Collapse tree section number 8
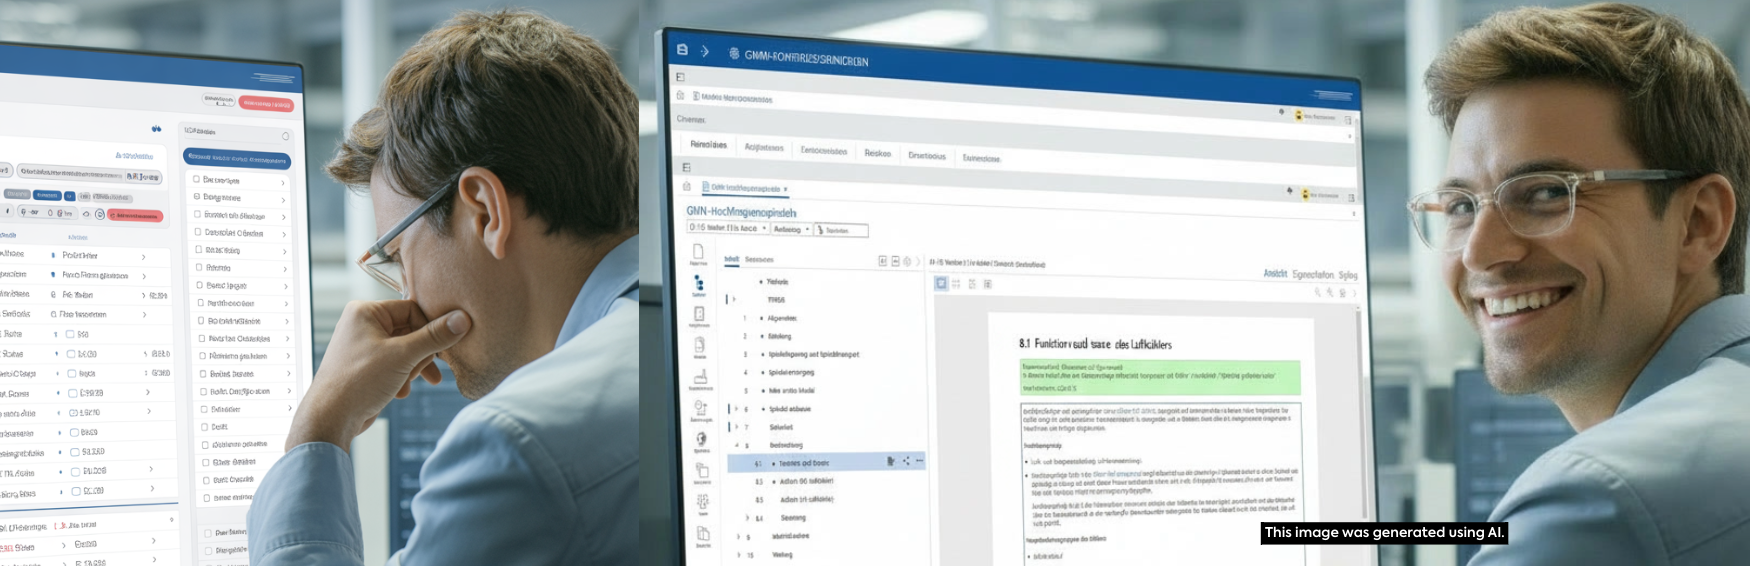 coord(737,445)
